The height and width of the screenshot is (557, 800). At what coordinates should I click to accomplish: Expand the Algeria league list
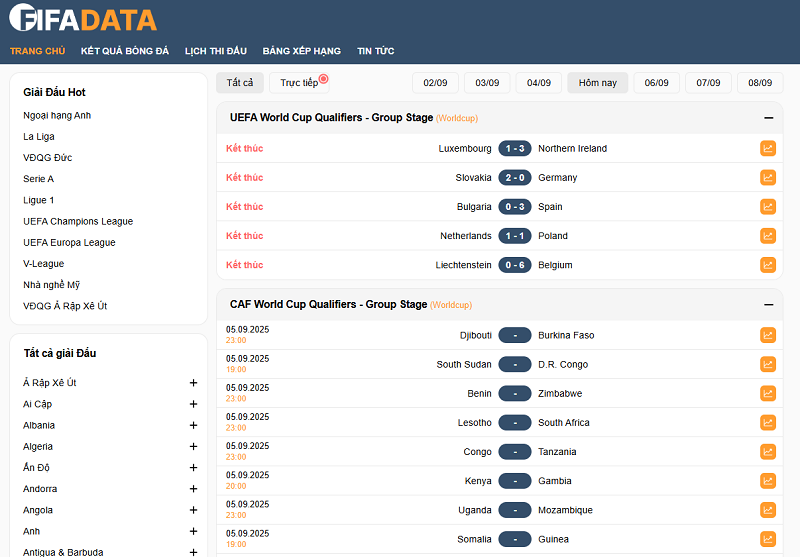(193, 446)
